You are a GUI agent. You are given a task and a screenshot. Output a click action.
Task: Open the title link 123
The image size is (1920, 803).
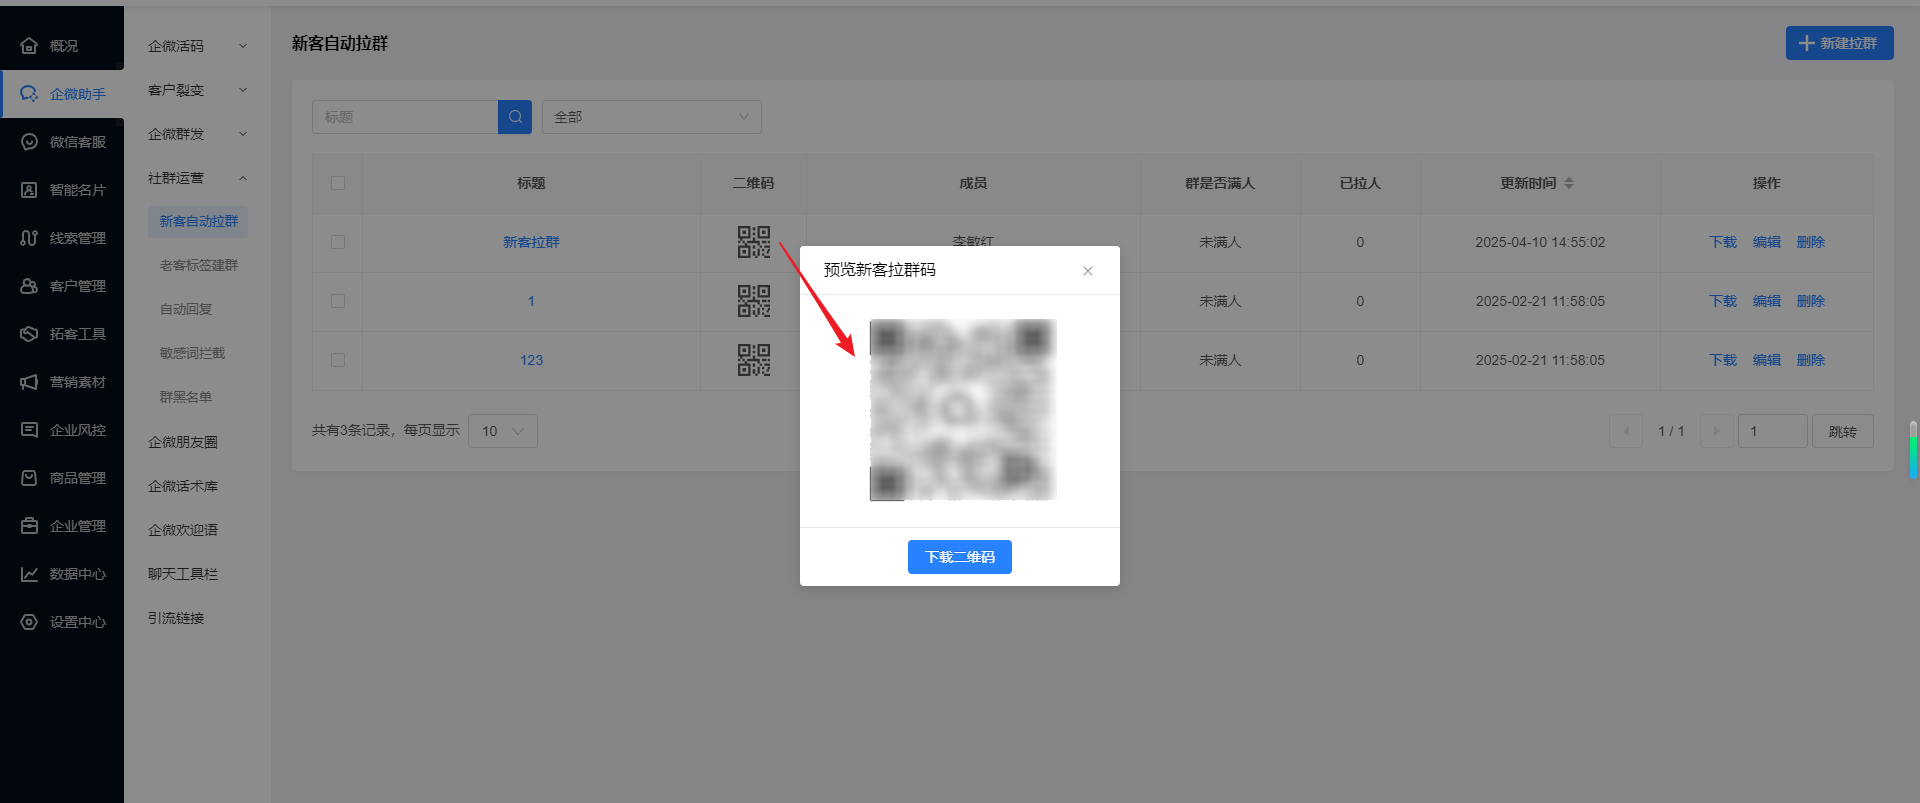[531, 360]
